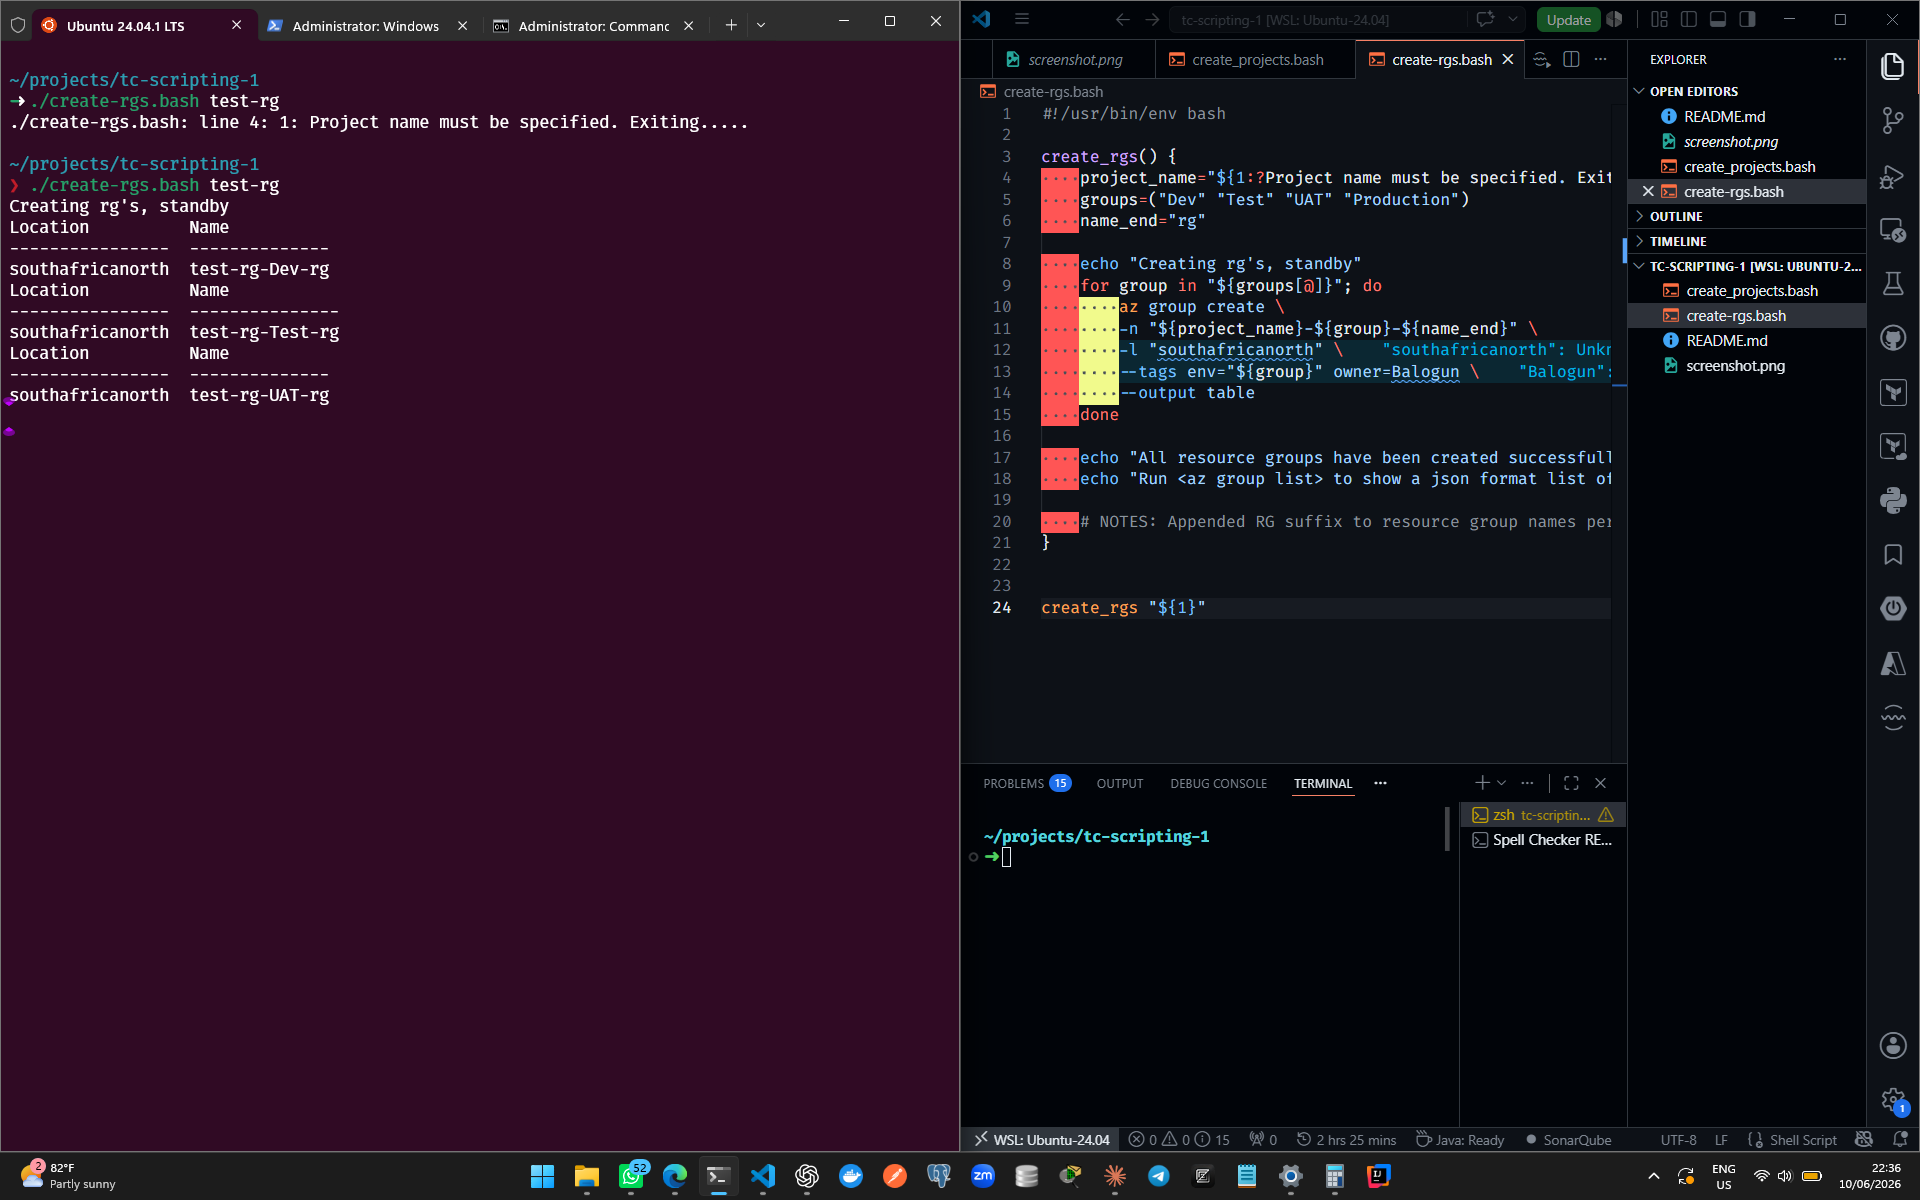
Task: Open the Problems panel tab
Action: 1026,783
